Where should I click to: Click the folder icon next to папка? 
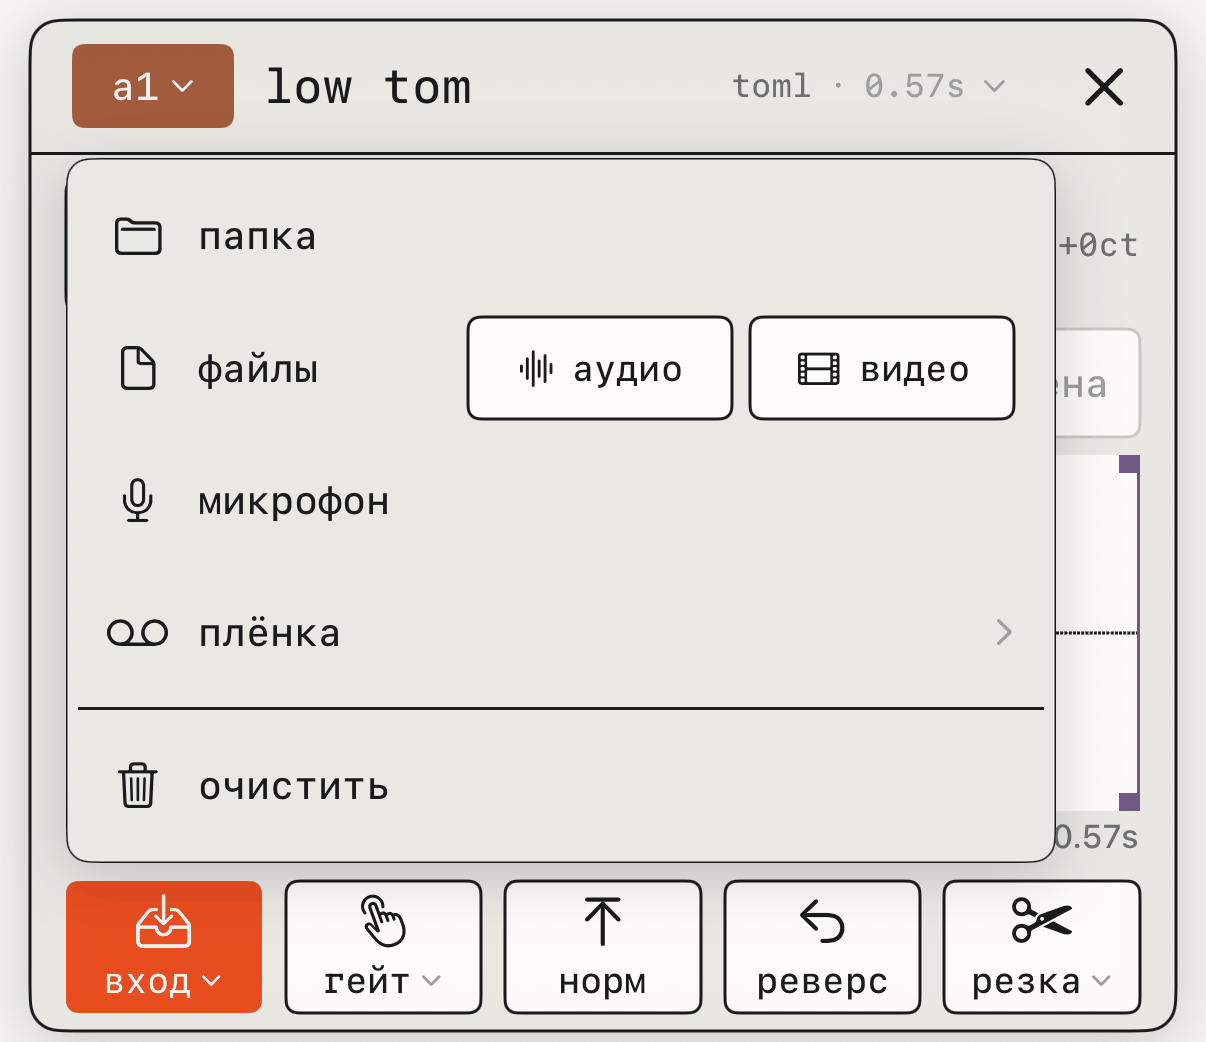coord(138,237)
